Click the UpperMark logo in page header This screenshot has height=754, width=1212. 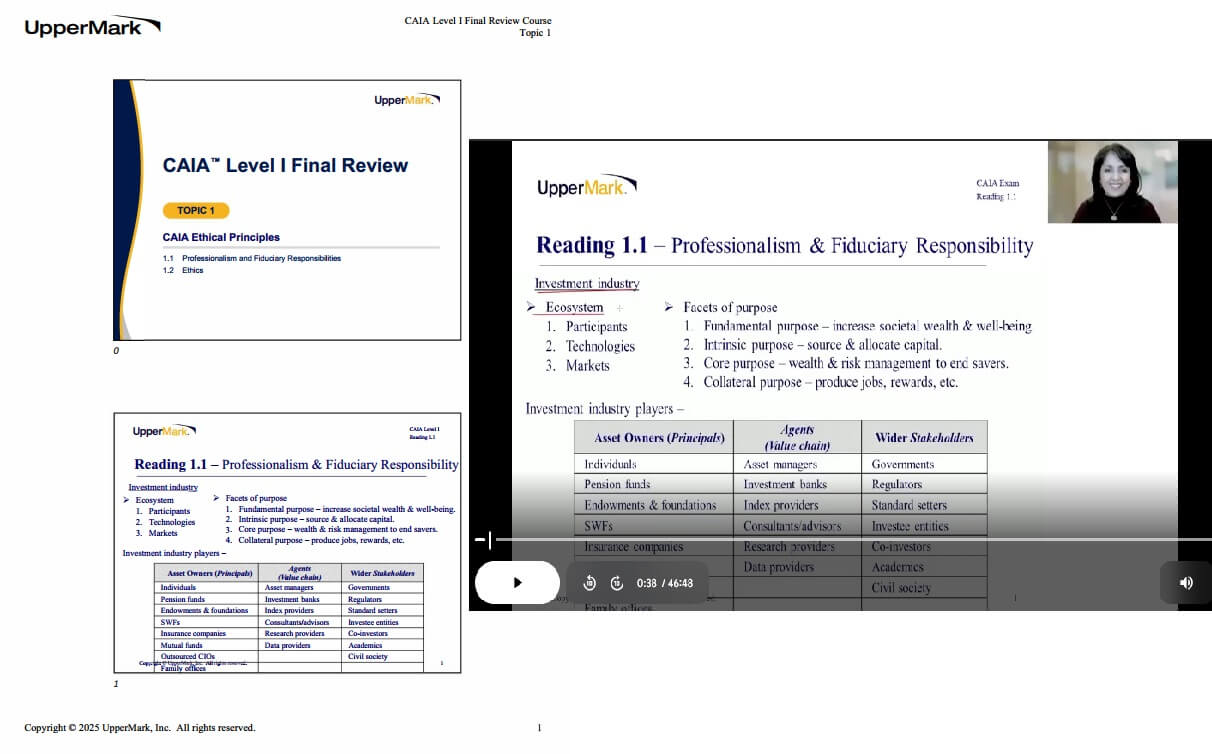click(91, 27)
